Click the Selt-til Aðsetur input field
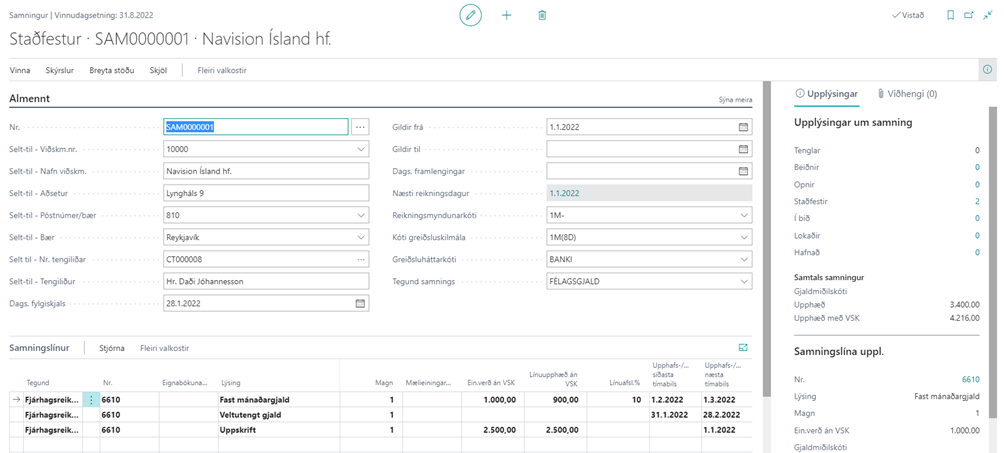Screen dimensions: 1004x453 (x=265, y=193)
